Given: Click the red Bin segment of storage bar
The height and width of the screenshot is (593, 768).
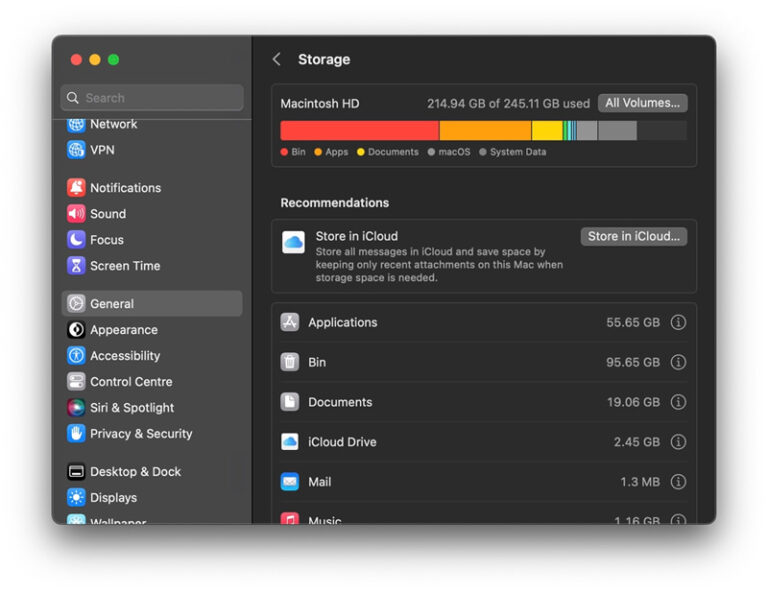Looking at the screenshot, I should [x=359, y=130].
